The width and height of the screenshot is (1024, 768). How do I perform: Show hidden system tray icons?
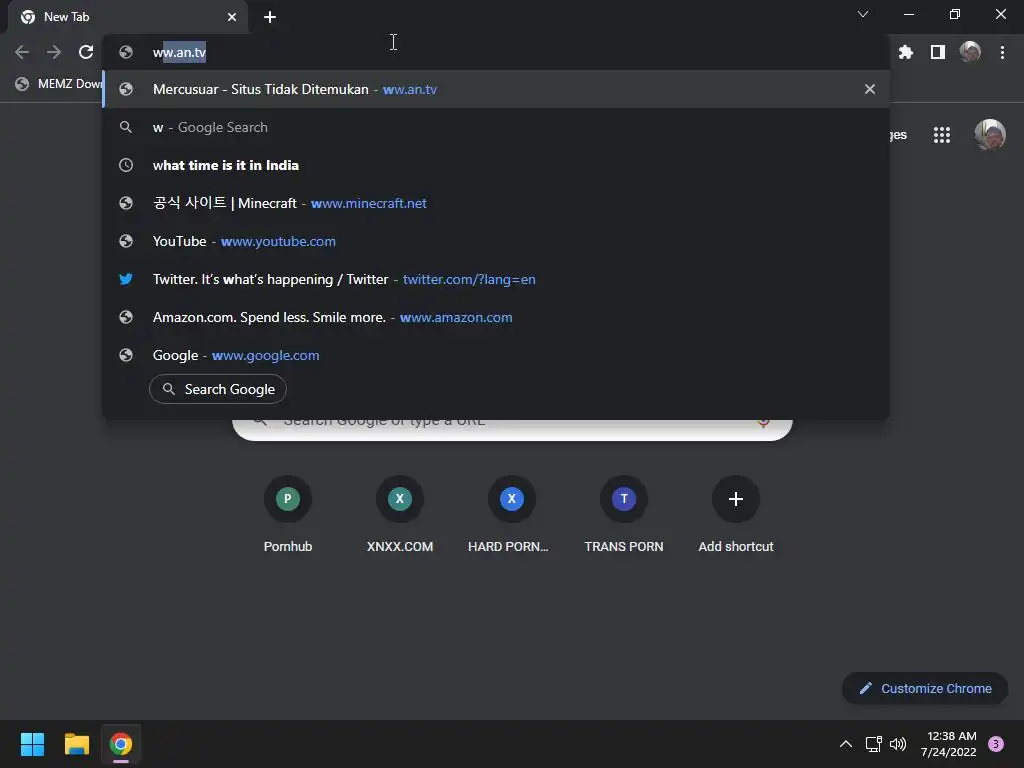[x=846, y=744]
